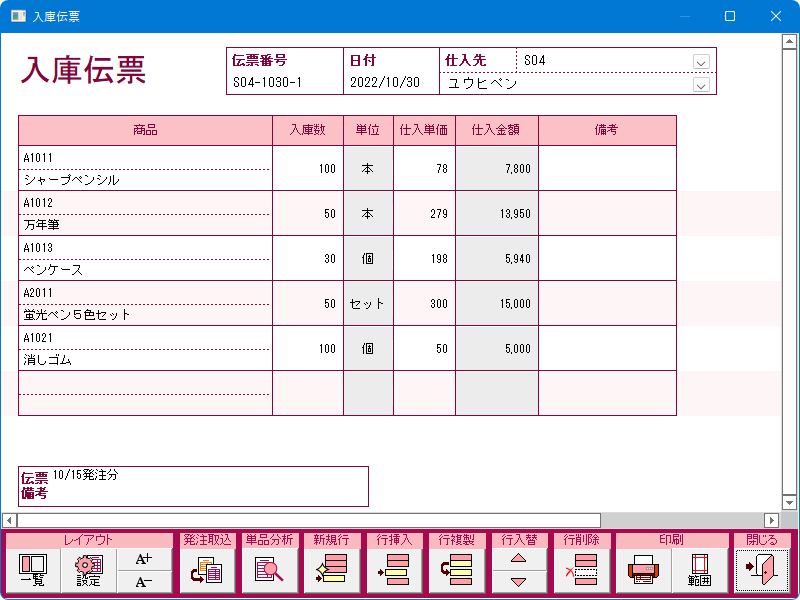Print the slip with the printer icon
Viewport: 800px width, 600px height.
coord(644,570)
